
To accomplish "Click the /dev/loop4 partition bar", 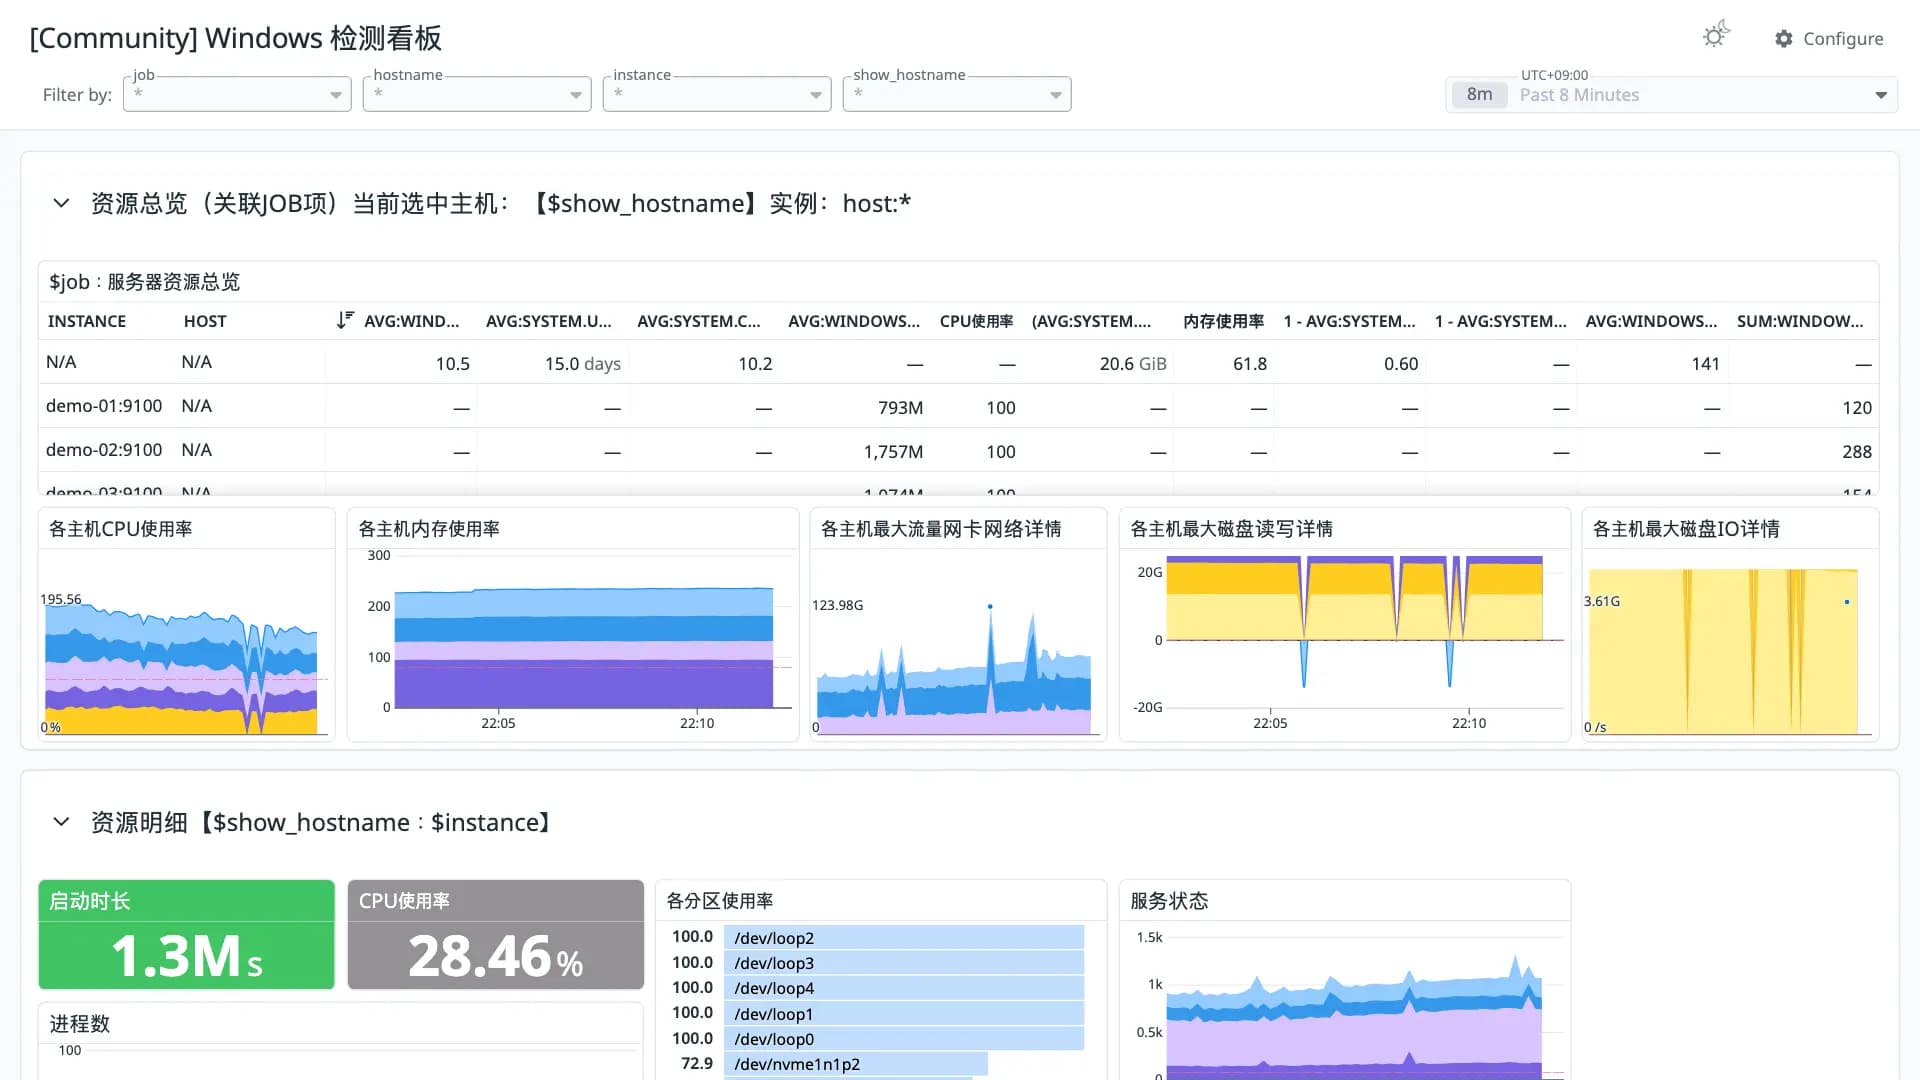I will point(904,988).
